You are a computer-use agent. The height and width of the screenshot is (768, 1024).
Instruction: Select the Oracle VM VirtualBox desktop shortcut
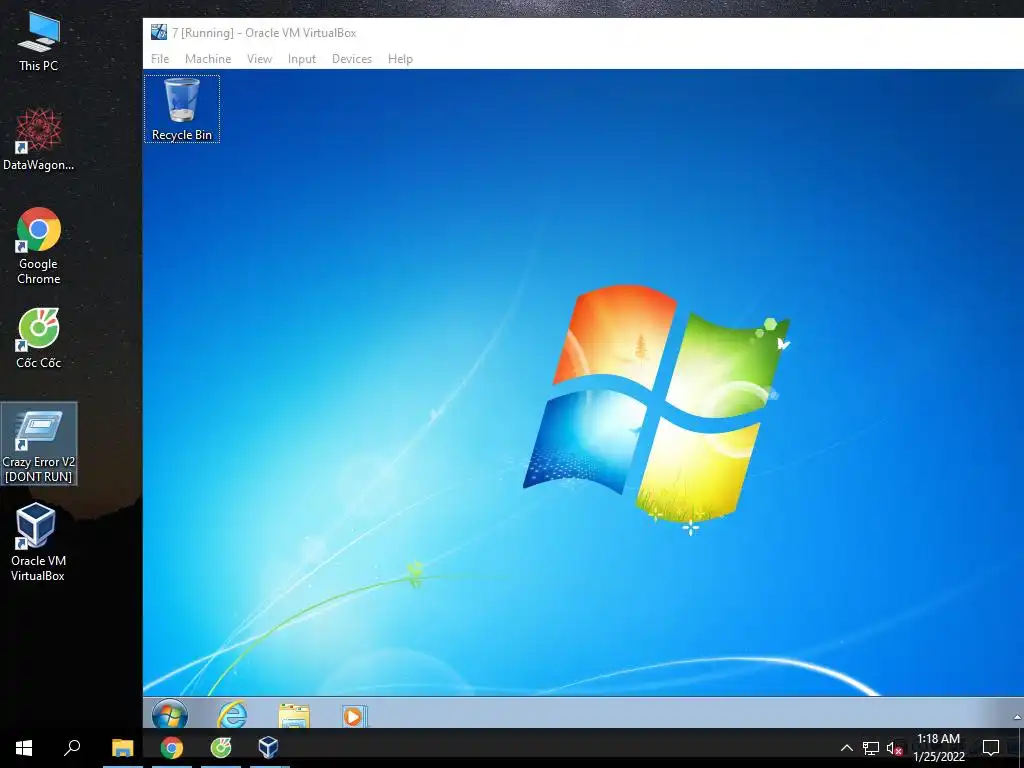37,542
